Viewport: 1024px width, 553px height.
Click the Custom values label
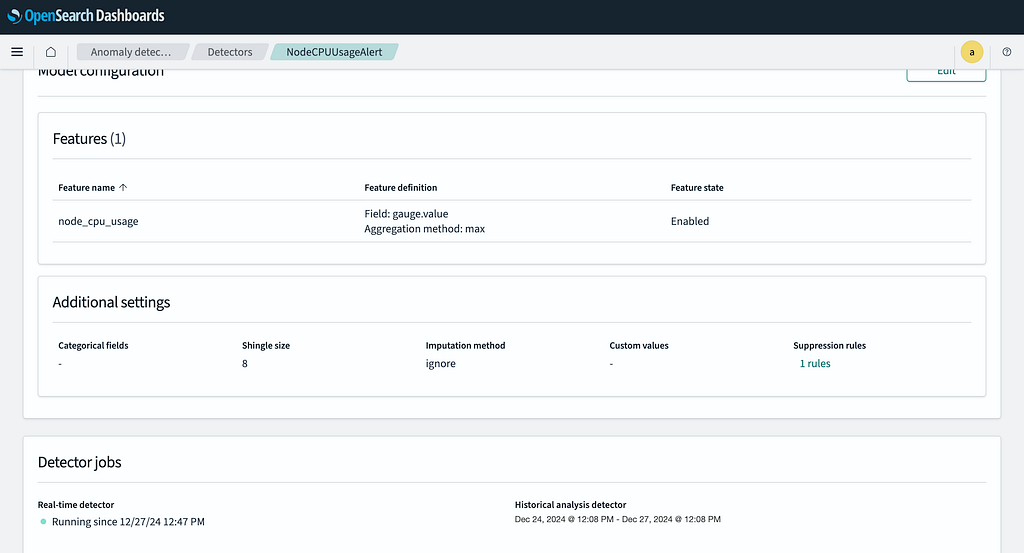[639, 345]
